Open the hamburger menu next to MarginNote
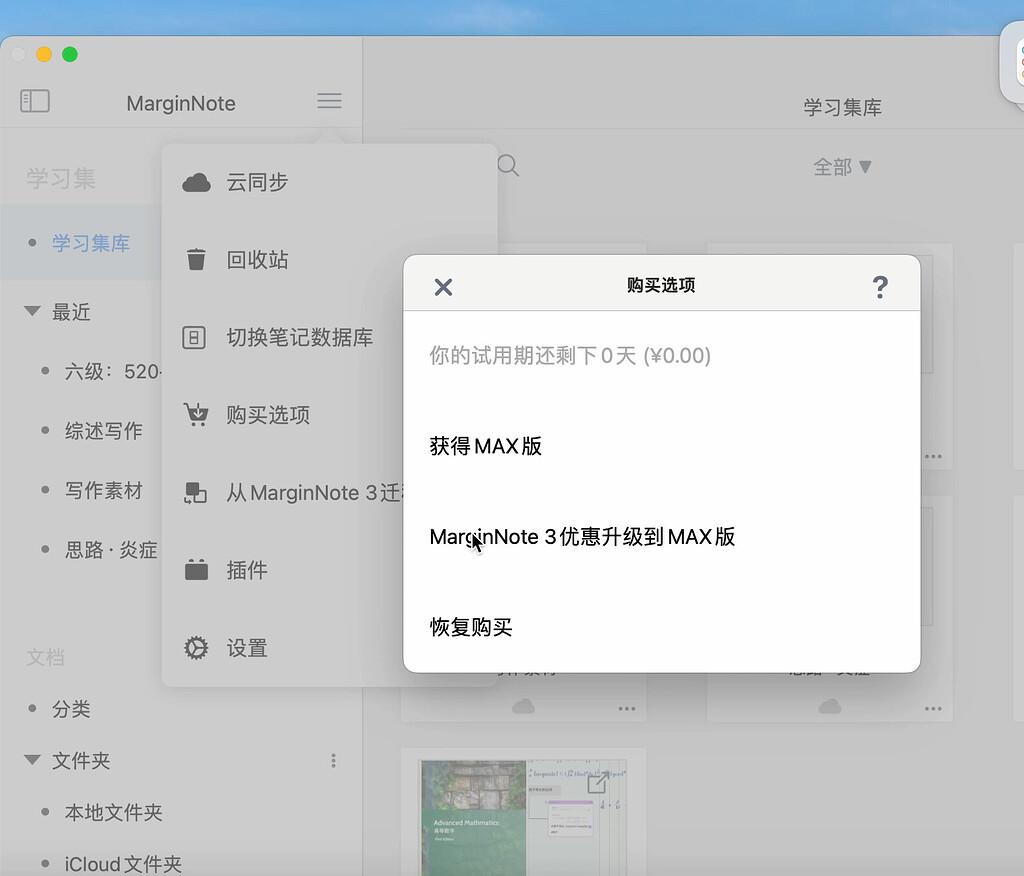1024x876 pixels. (329, 100)
